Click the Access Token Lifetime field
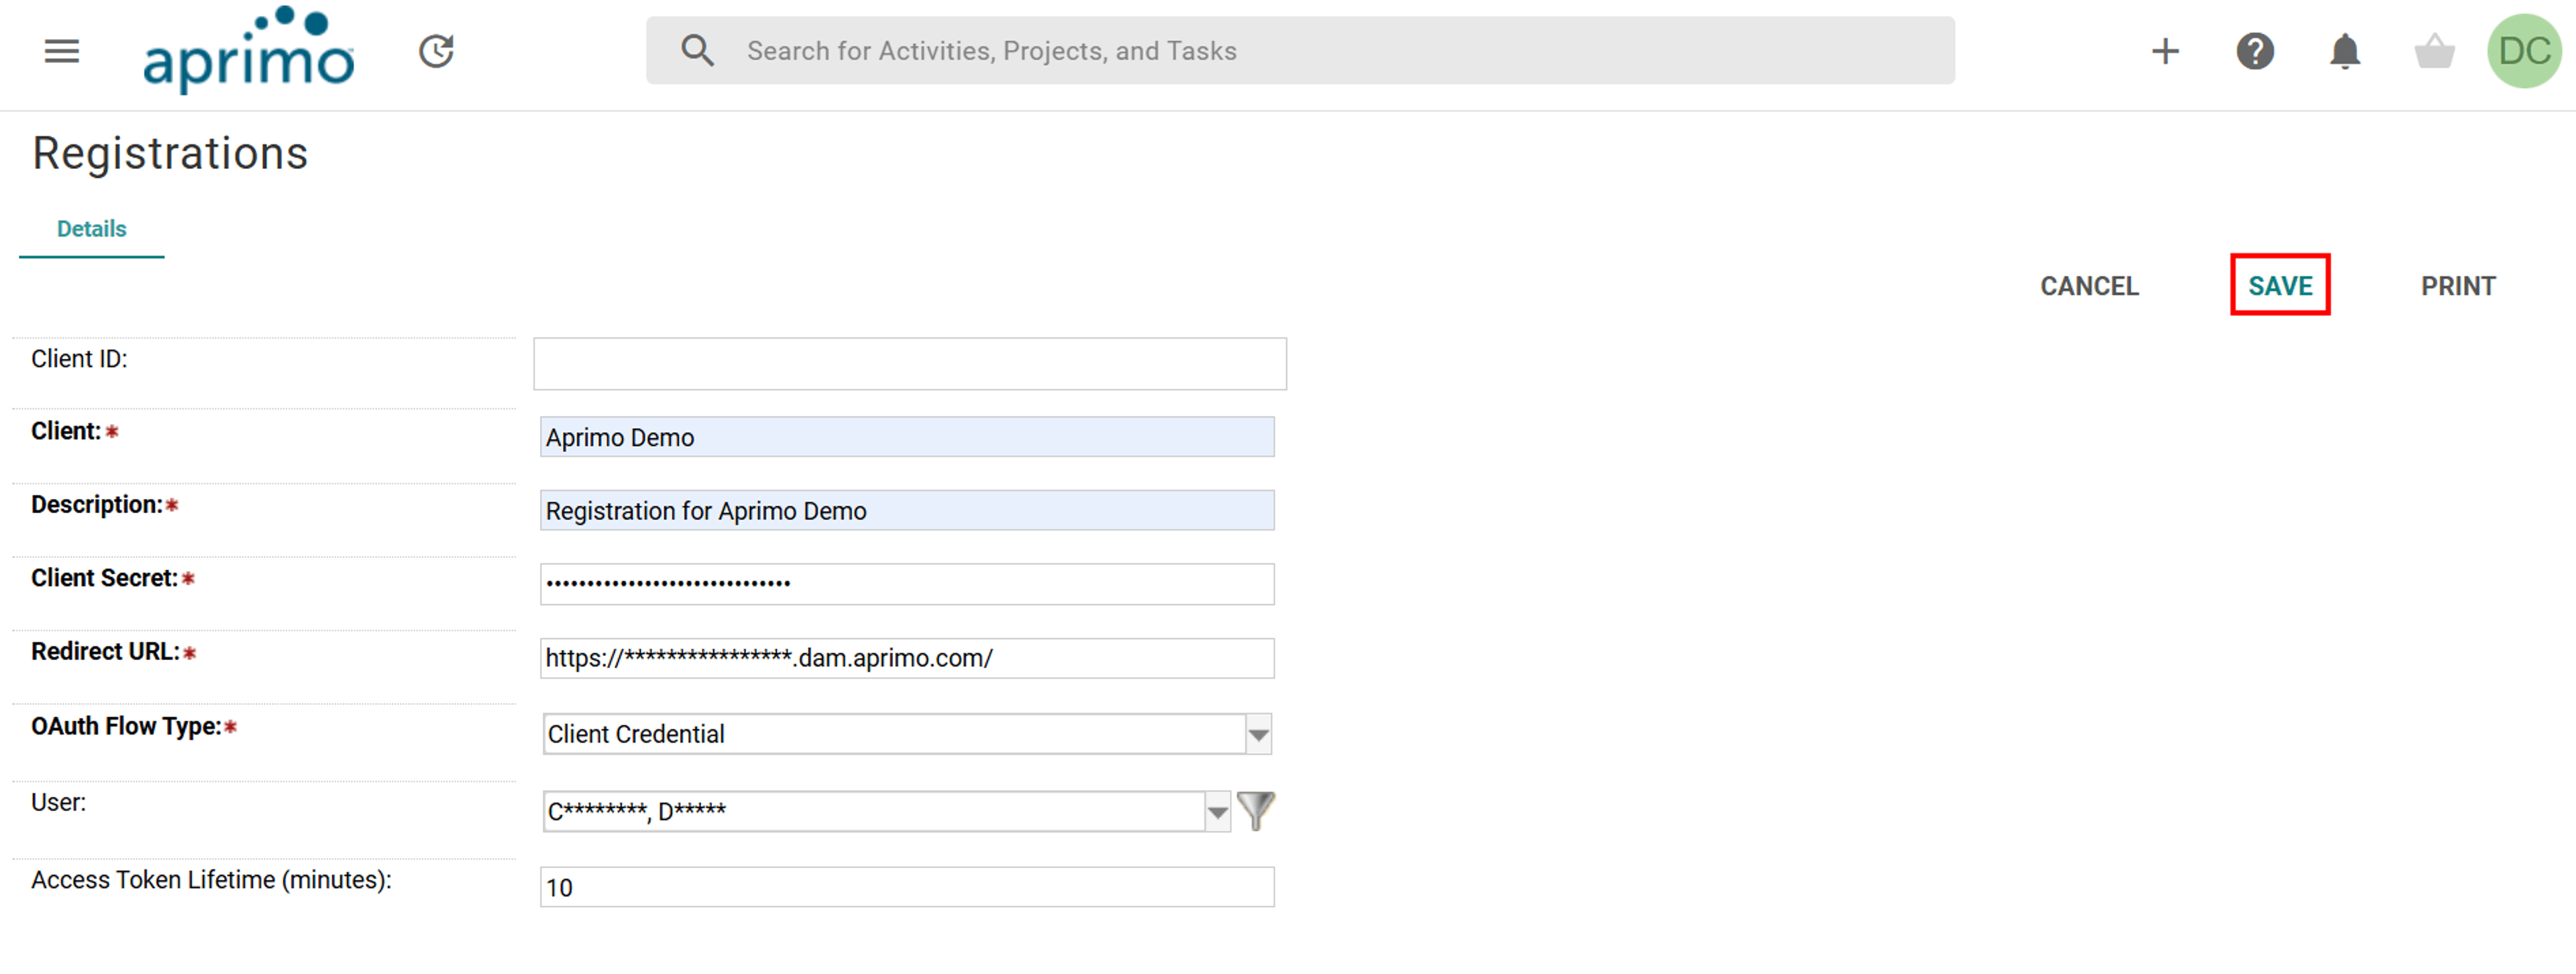The width and height of the screenshot is (2576, 974). [x=907, y=888]
